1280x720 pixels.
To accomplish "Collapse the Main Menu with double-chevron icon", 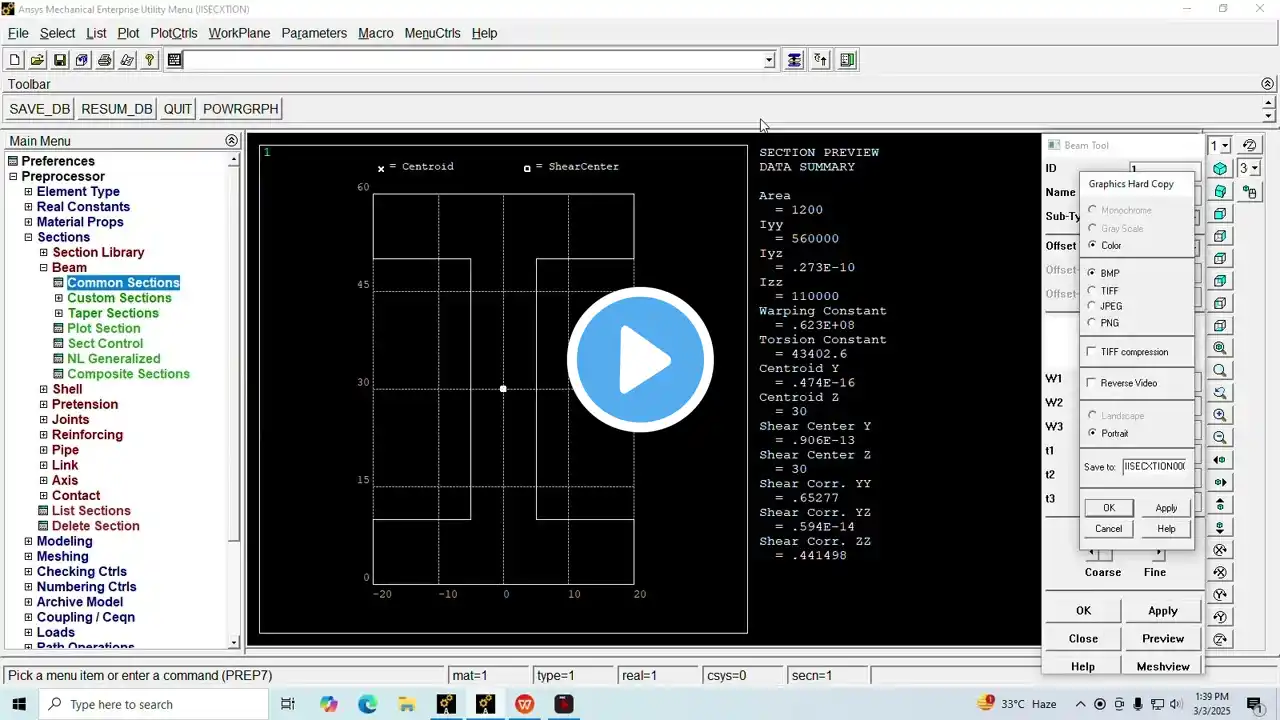I will [x=232, y=141].
